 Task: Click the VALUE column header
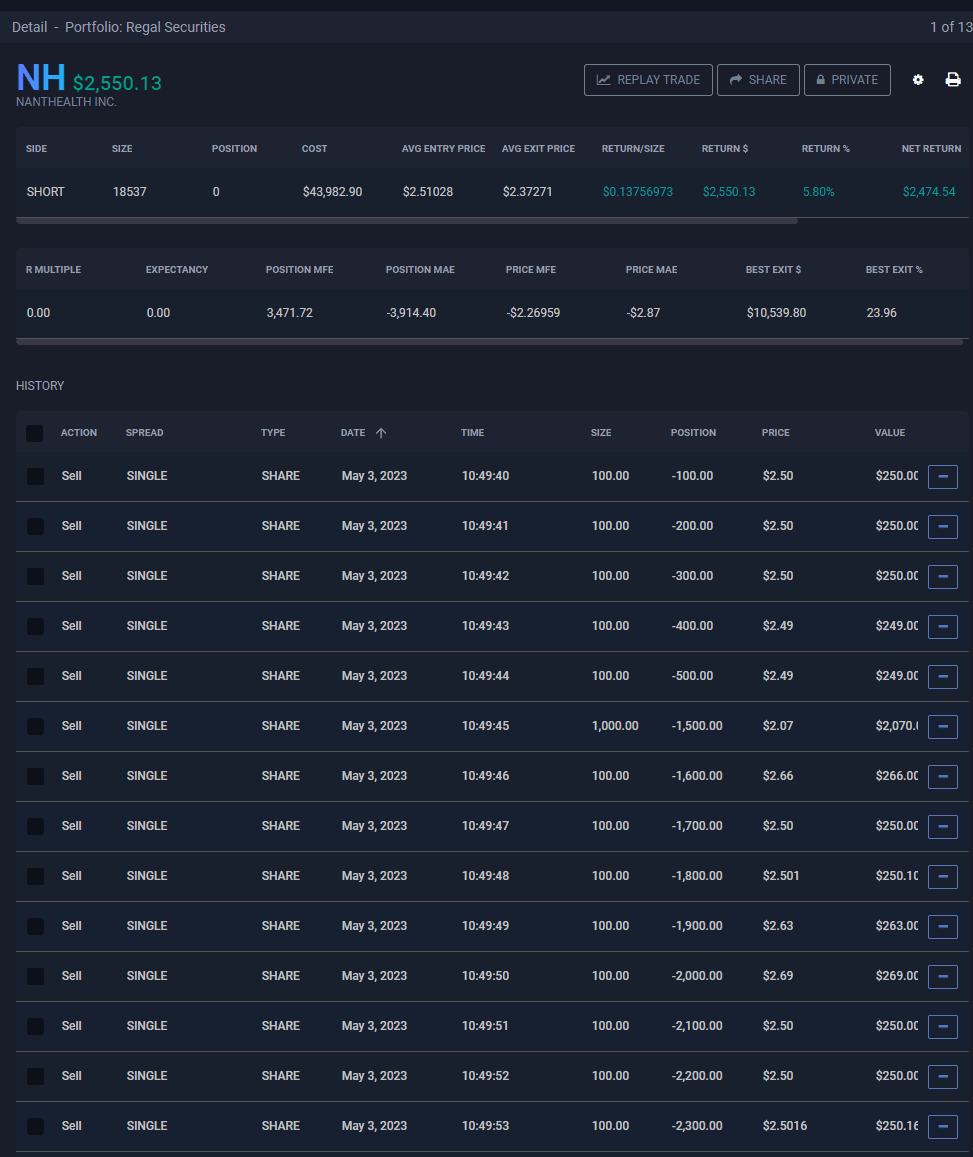(x=890, y=433)
